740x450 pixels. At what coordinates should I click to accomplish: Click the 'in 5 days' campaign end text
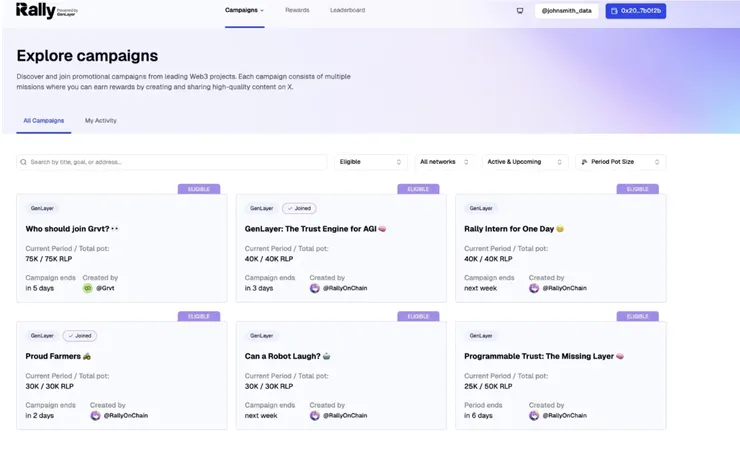tap(40, 288)
